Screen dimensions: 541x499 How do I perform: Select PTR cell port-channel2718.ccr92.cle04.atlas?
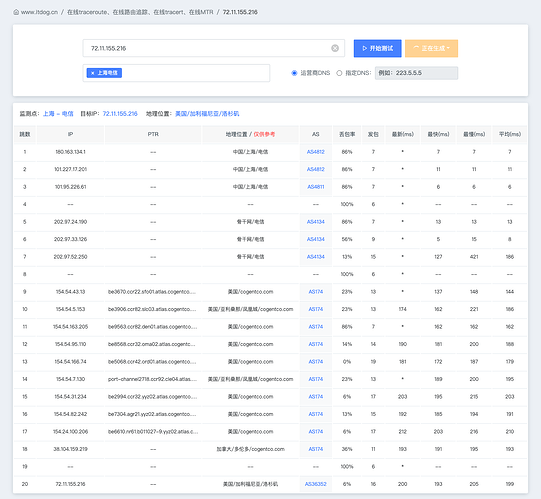tap(153, 379)
